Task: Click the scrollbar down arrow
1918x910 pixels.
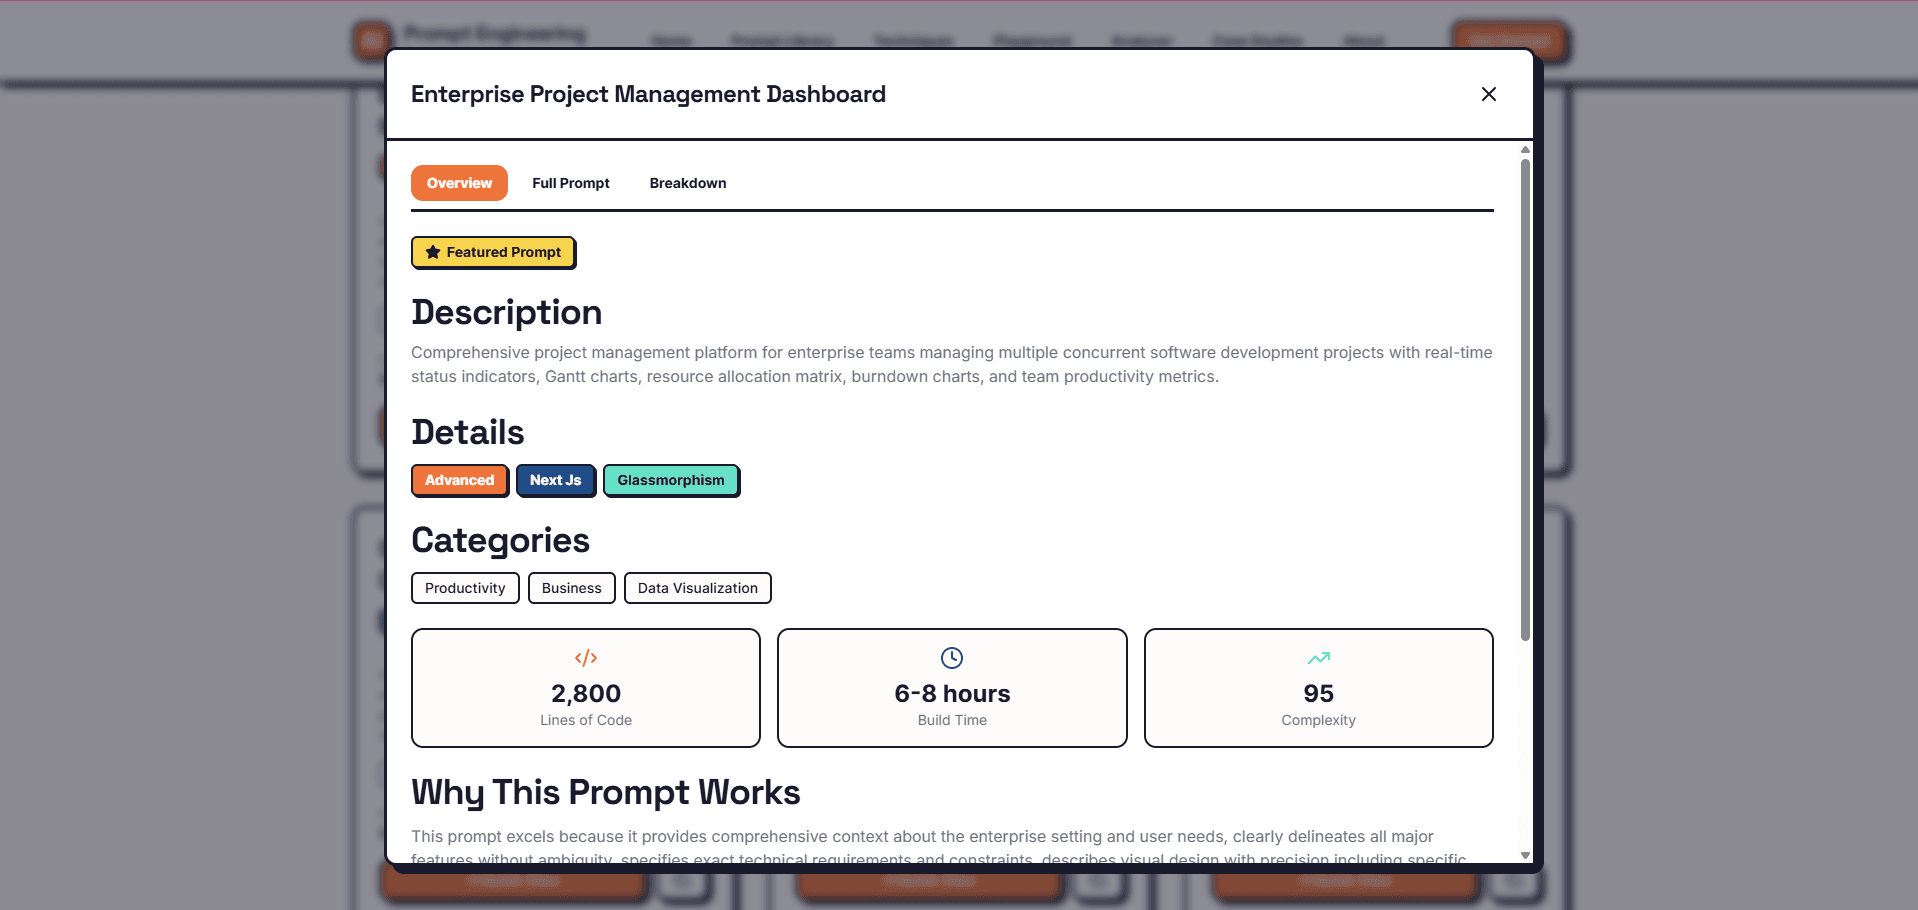Action: [x=1524, y=855]
